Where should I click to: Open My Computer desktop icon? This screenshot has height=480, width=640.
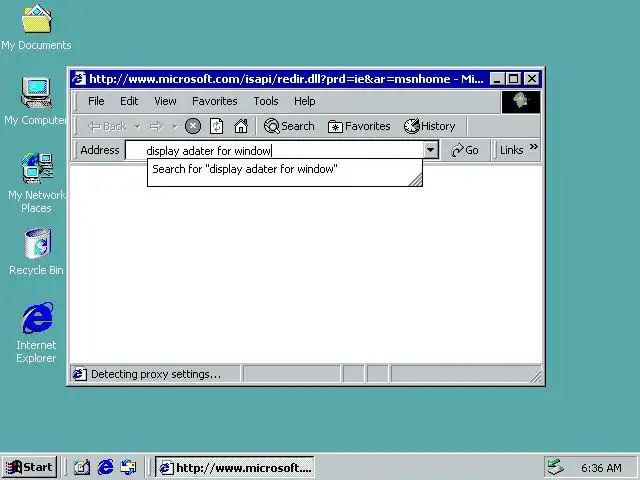point(36,101)
